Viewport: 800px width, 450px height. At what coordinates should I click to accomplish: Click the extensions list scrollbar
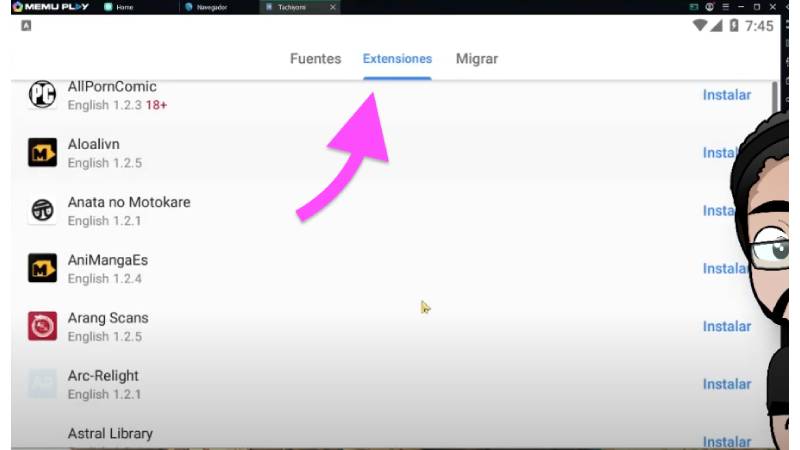click(775, 97)
